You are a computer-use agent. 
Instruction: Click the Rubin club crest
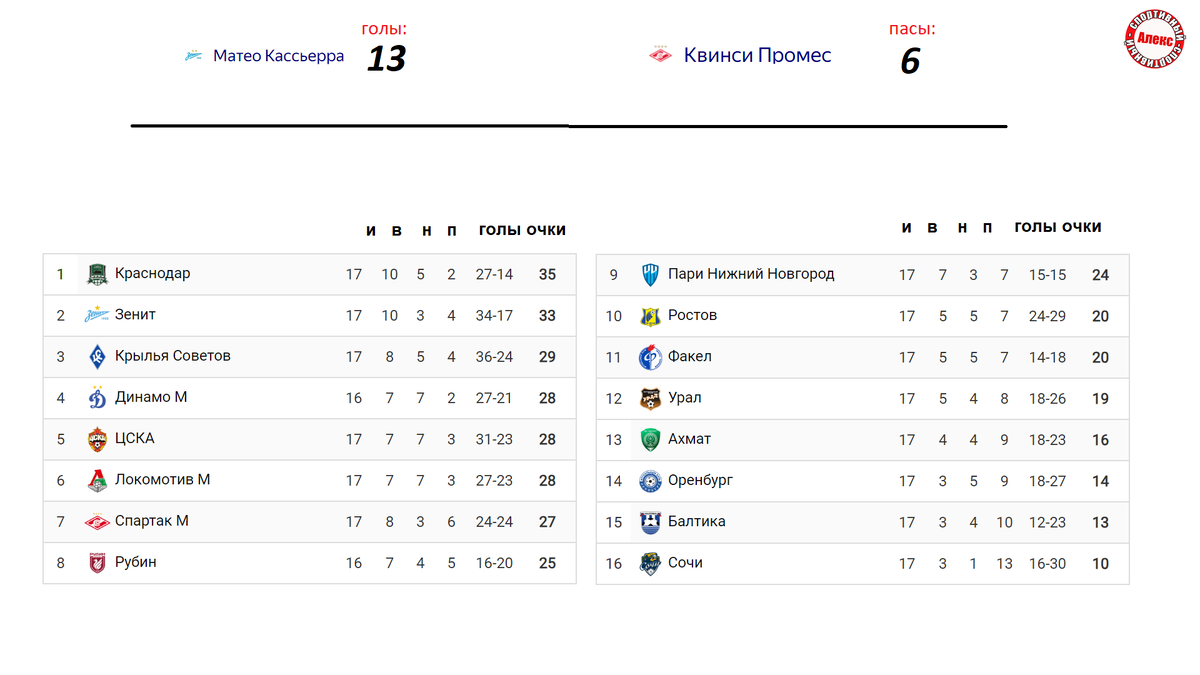pos(97,563)
